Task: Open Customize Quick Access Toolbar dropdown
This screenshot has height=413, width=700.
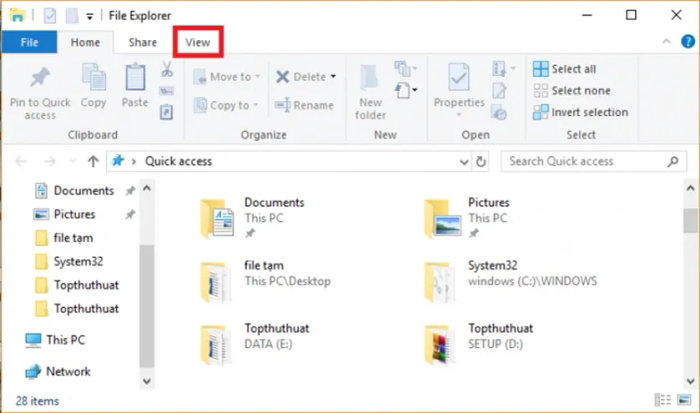Action: coord(90,17)
